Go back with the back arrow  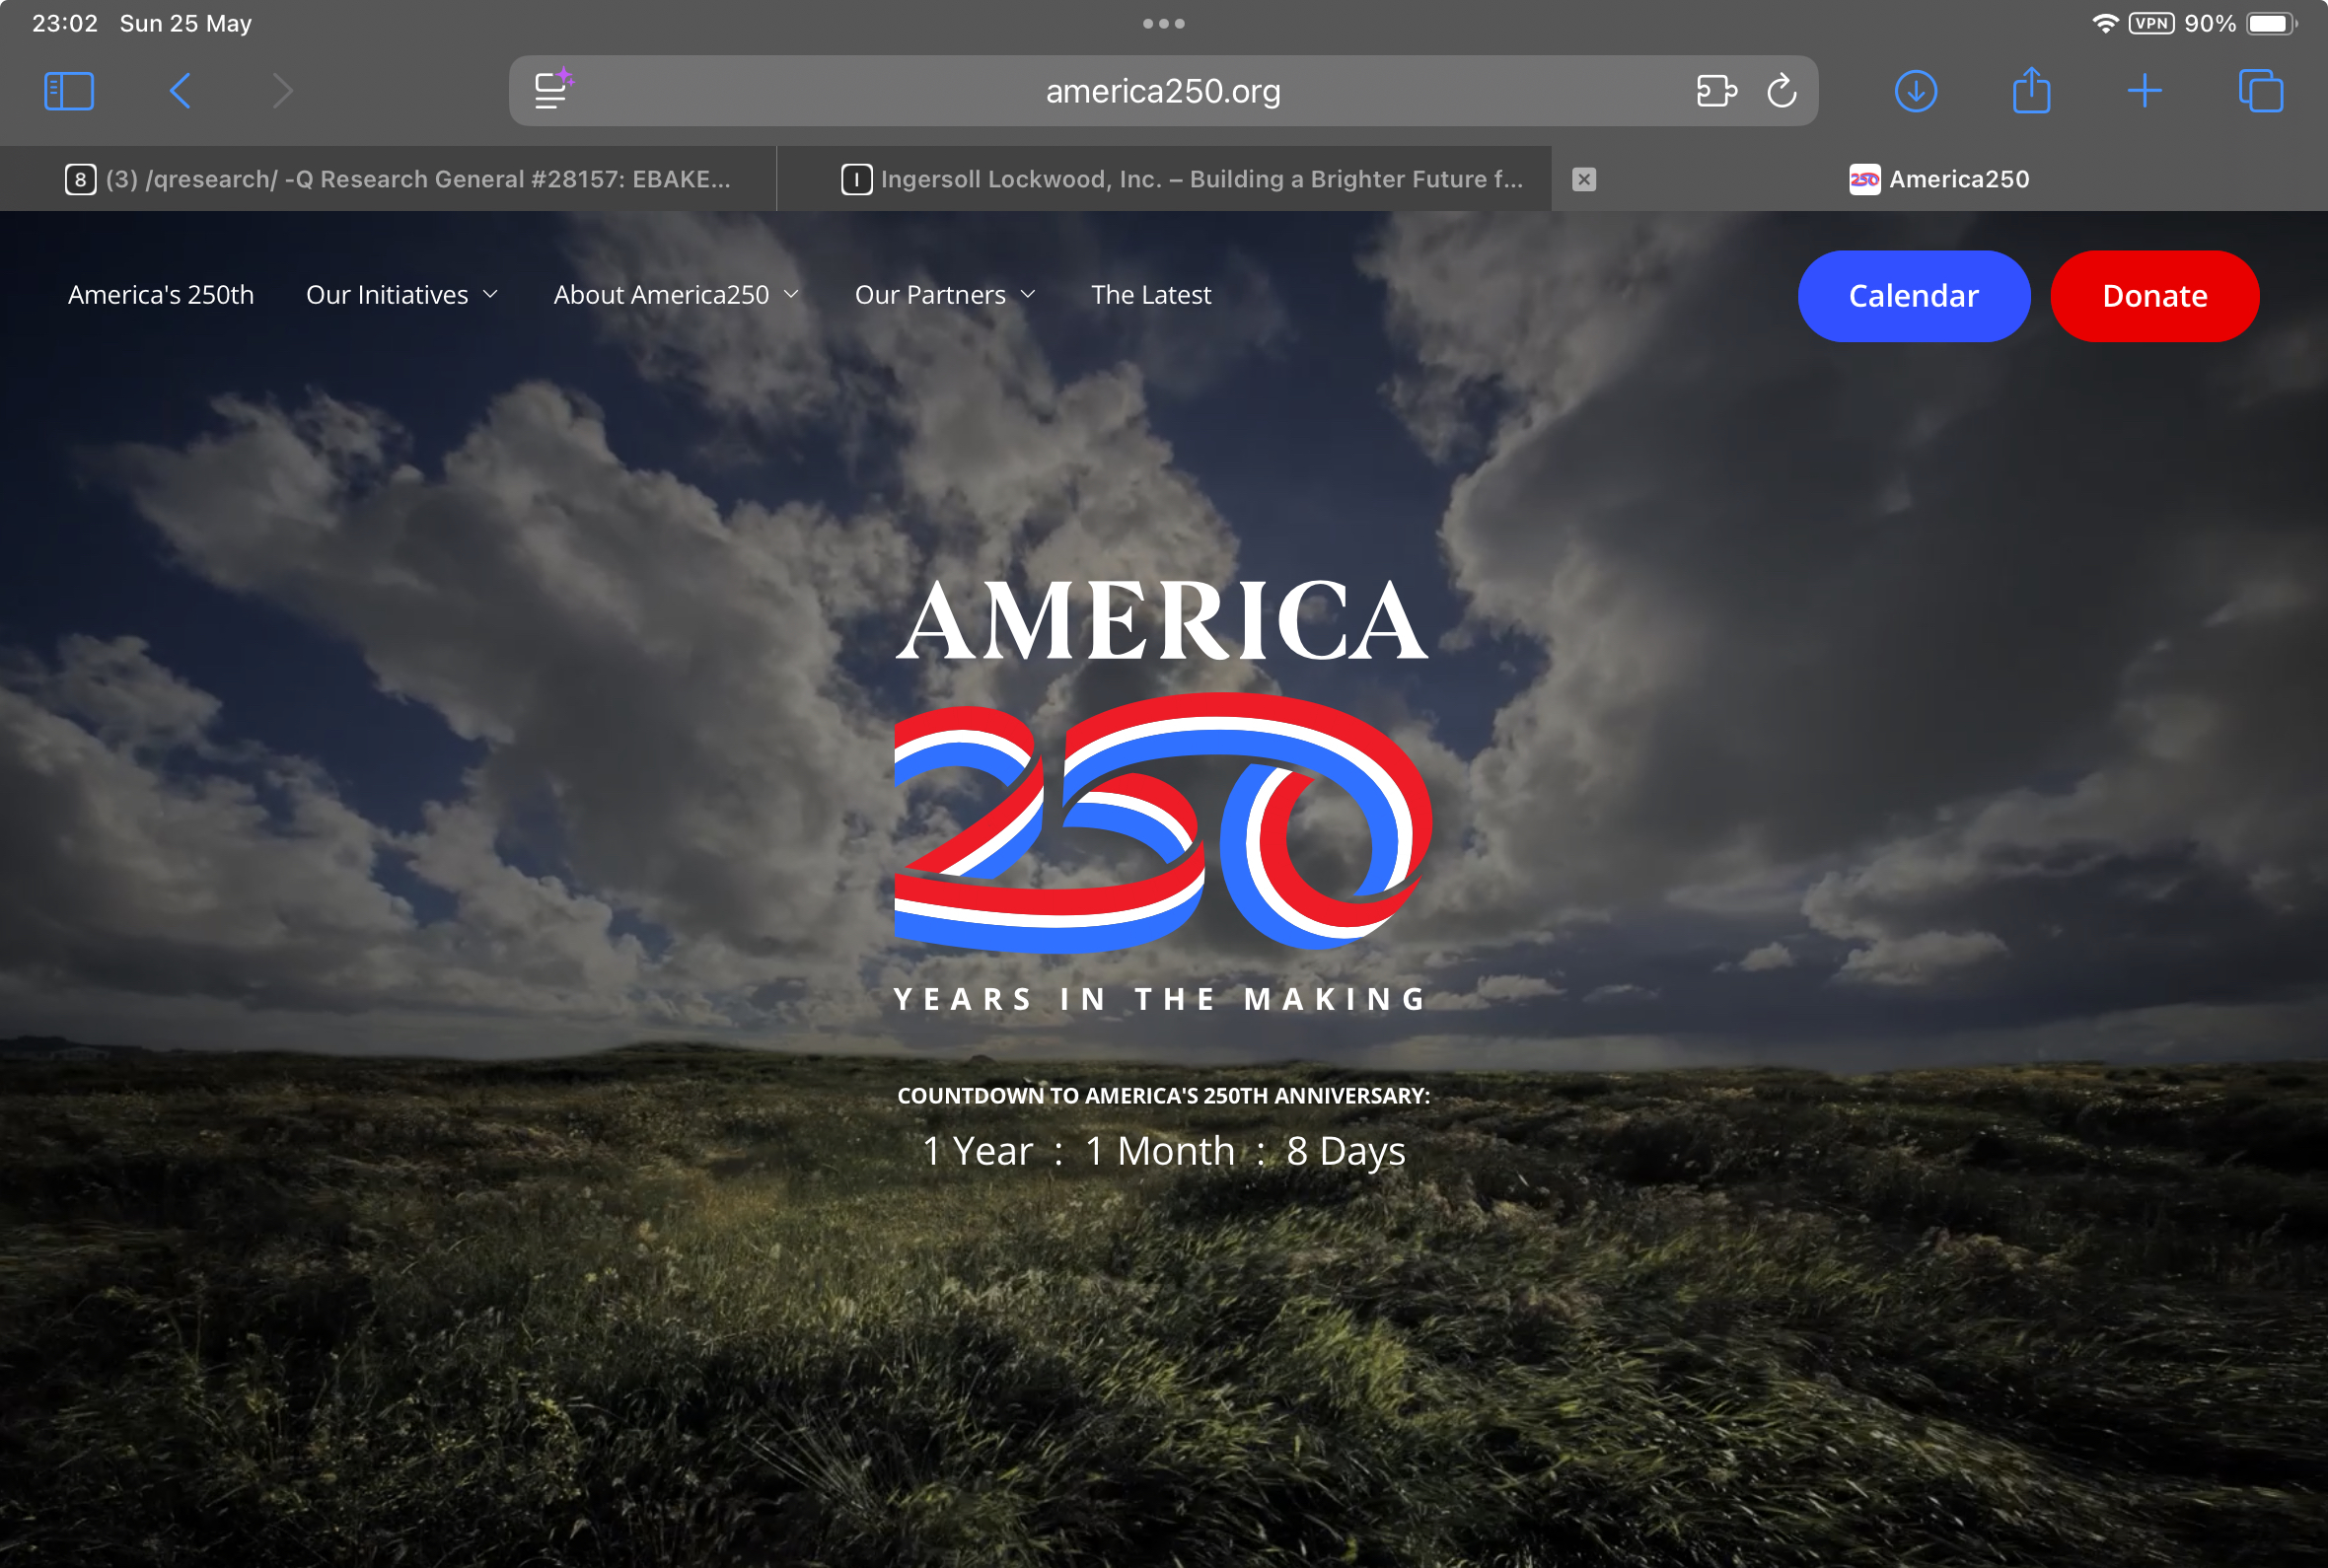coord(180,91)
